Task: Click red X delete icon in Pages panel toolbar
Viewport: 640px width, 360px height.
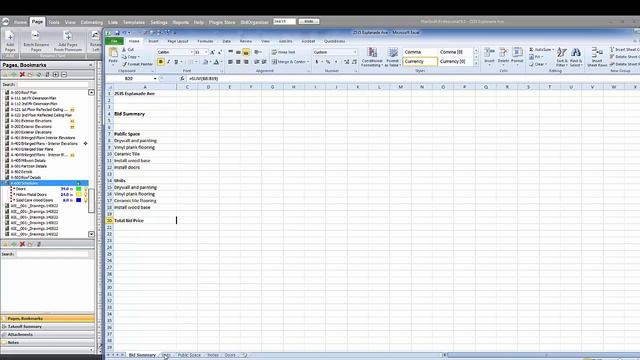Action: tap(22, 75)
